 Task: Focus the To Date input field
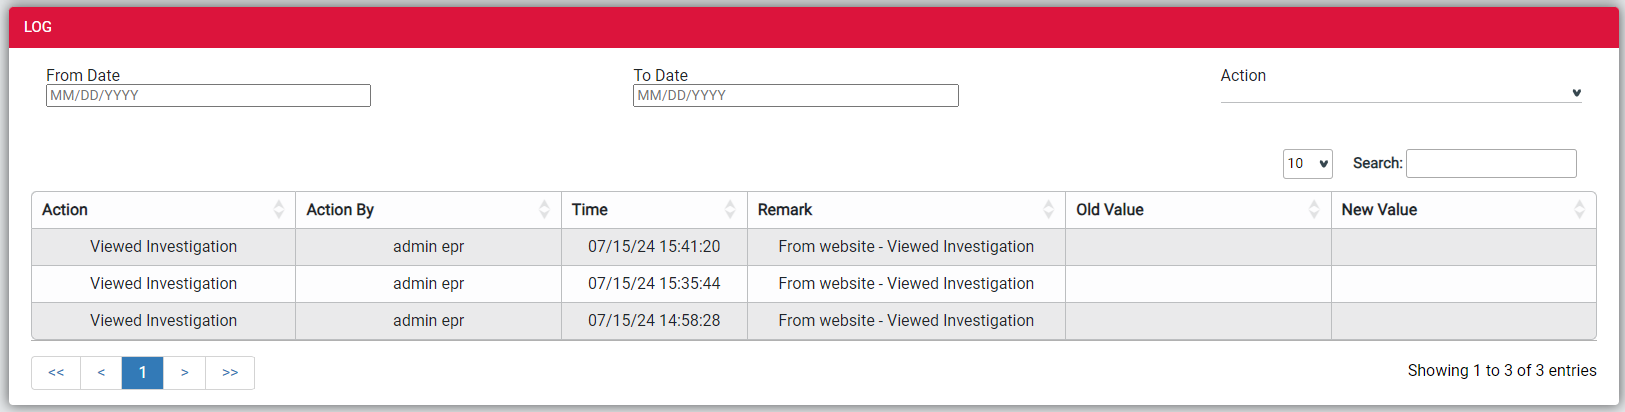(x=796, y=96)
